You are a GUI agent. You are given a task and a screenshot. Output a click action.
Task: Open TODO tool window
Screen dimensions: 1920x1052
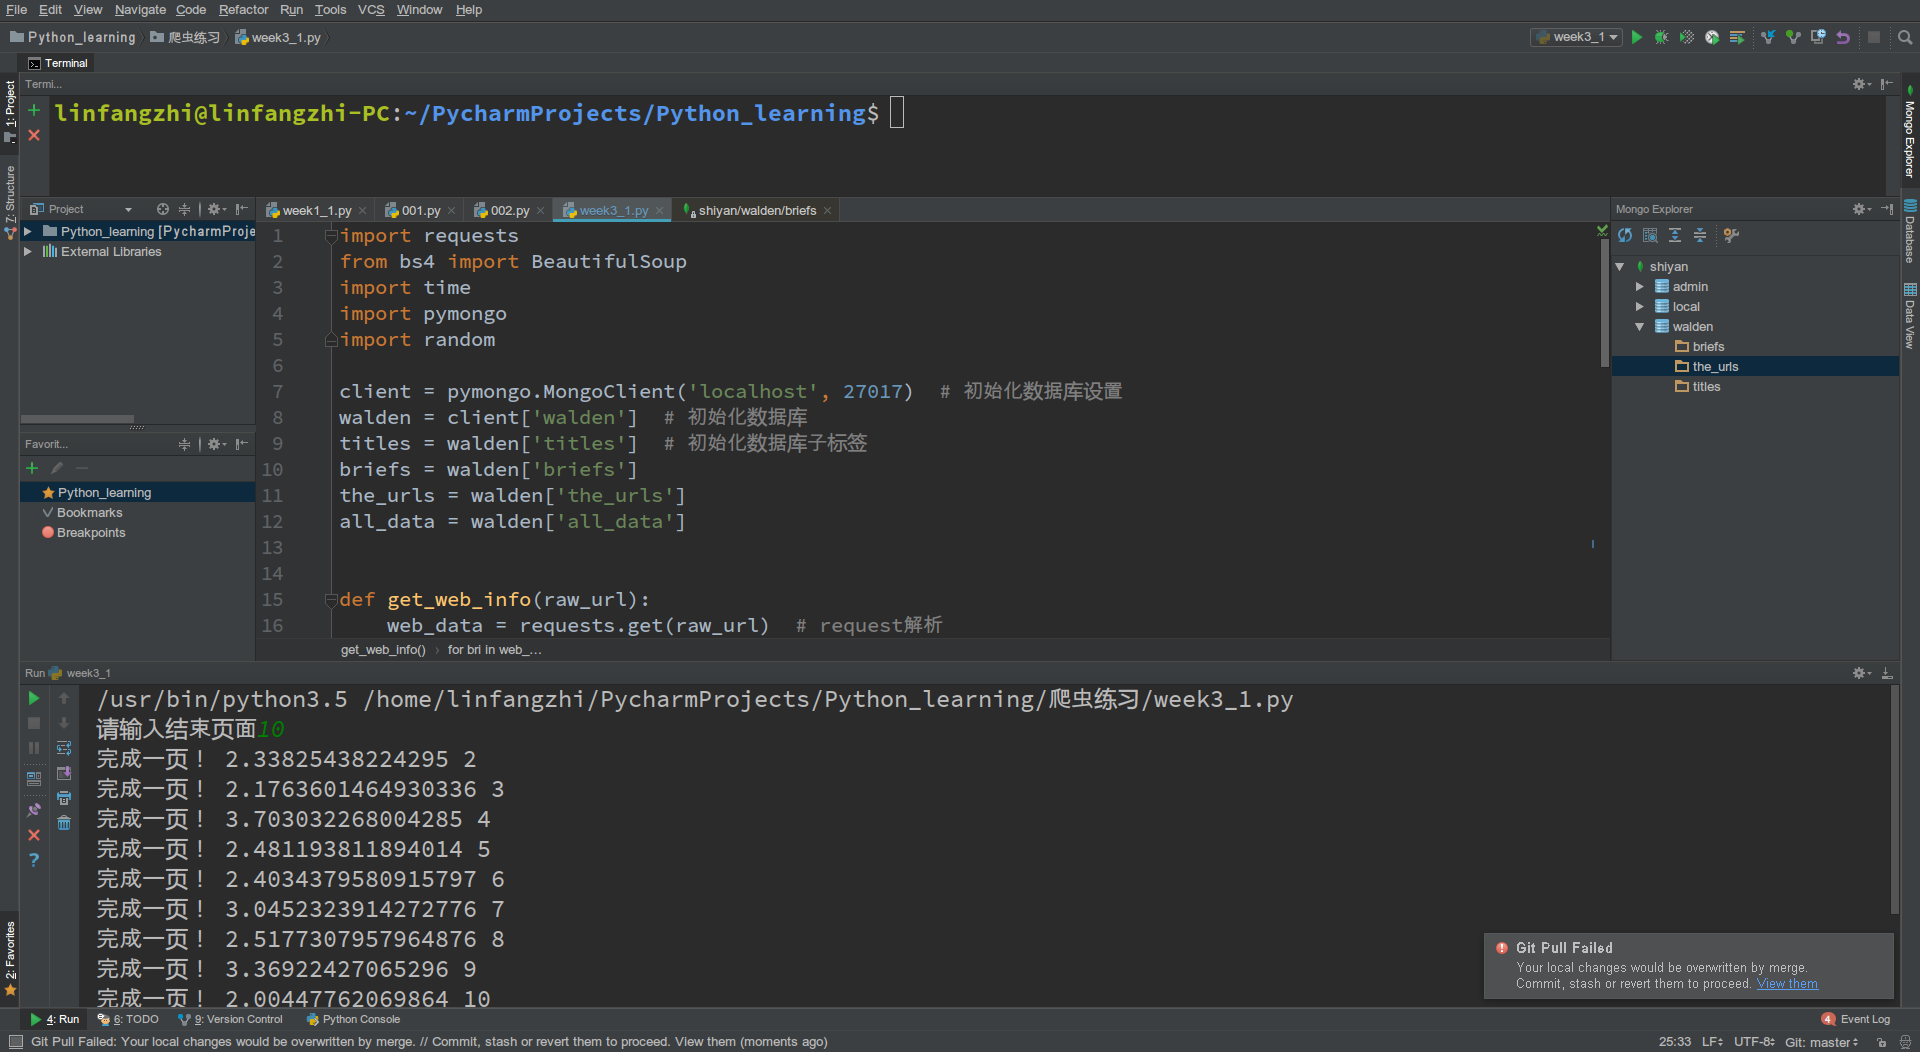[x=128, y=1020]
